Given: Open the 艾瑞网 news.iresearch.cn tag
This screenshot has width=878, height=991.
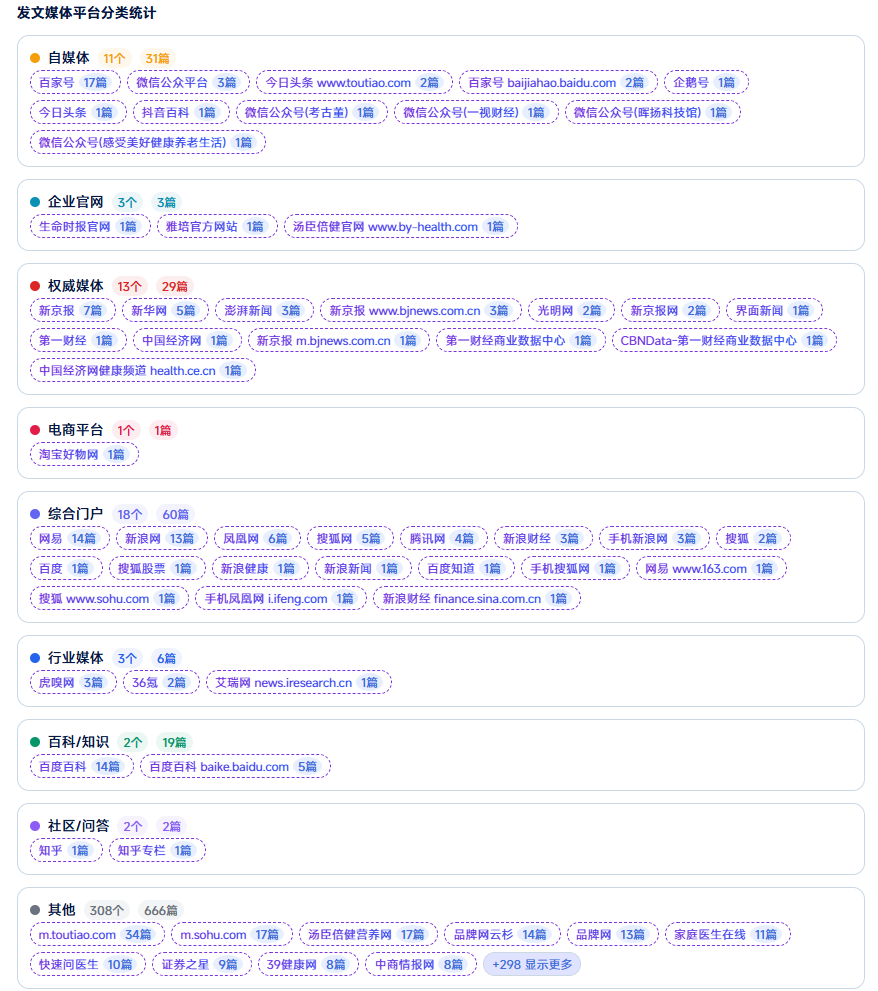Looking at the screenshot, I should 298,682.
